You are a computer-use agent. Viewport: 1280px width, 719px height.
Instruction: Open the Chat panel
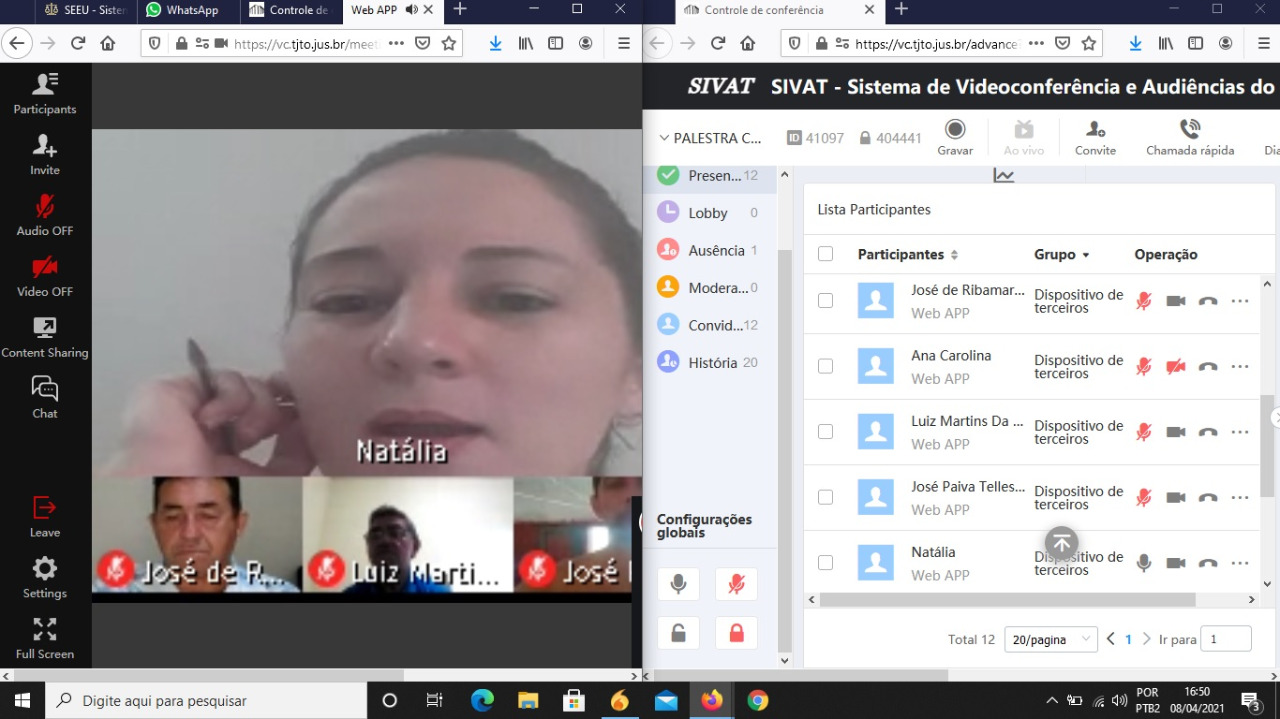click(45, 397)
